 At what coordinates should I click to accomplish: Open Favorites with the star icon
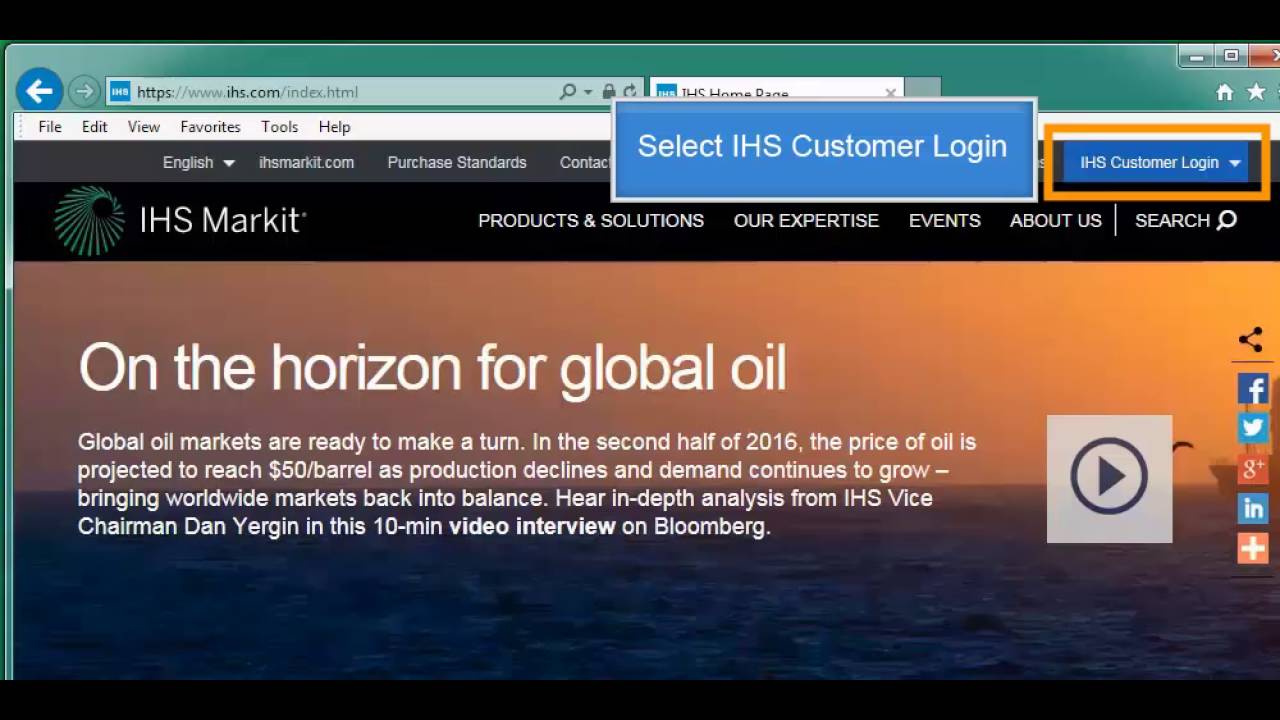click(1256, 92)
